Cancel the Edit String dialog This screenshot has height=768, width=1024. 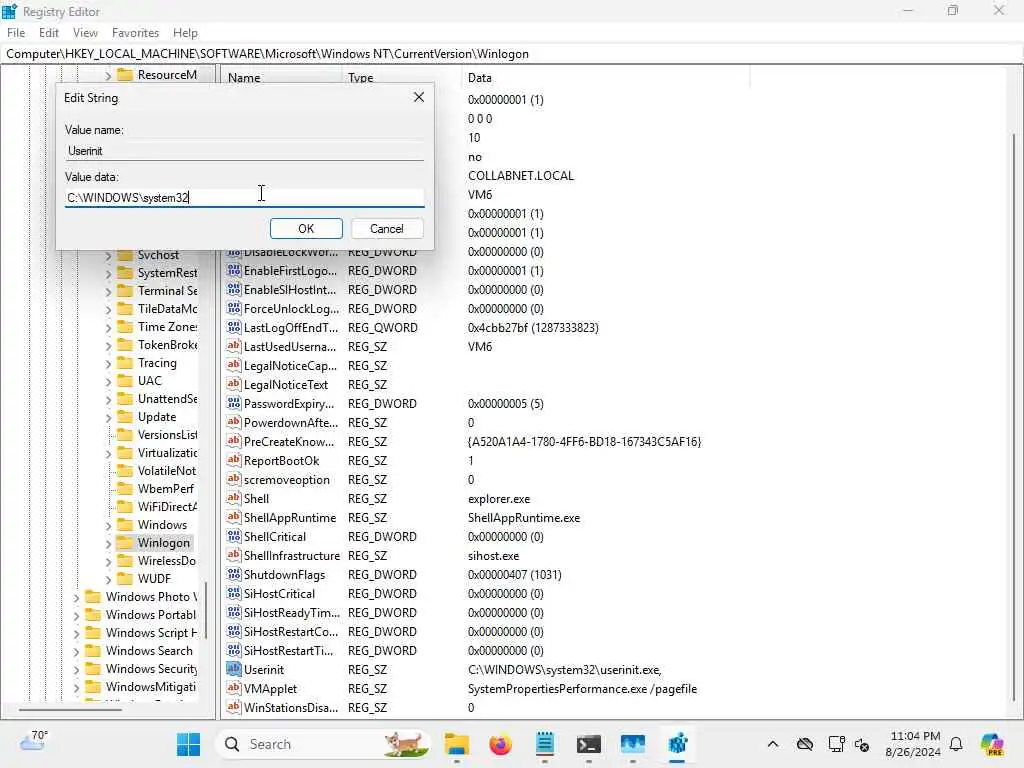387,229
